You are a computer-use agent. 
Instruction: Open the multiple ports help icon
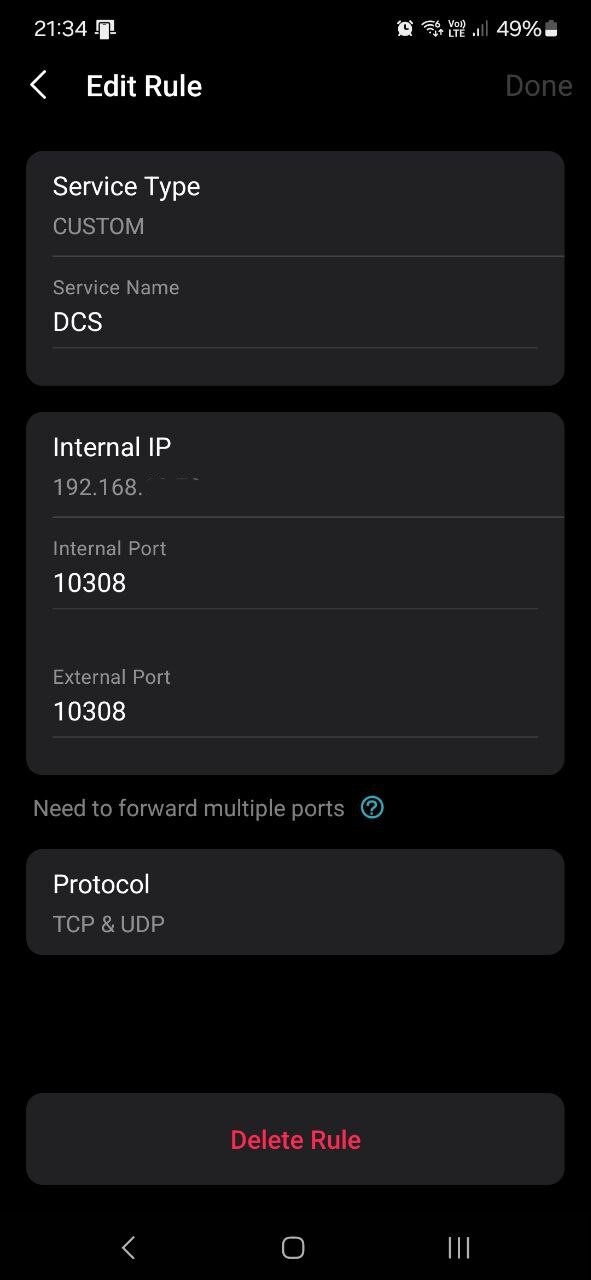372,808
